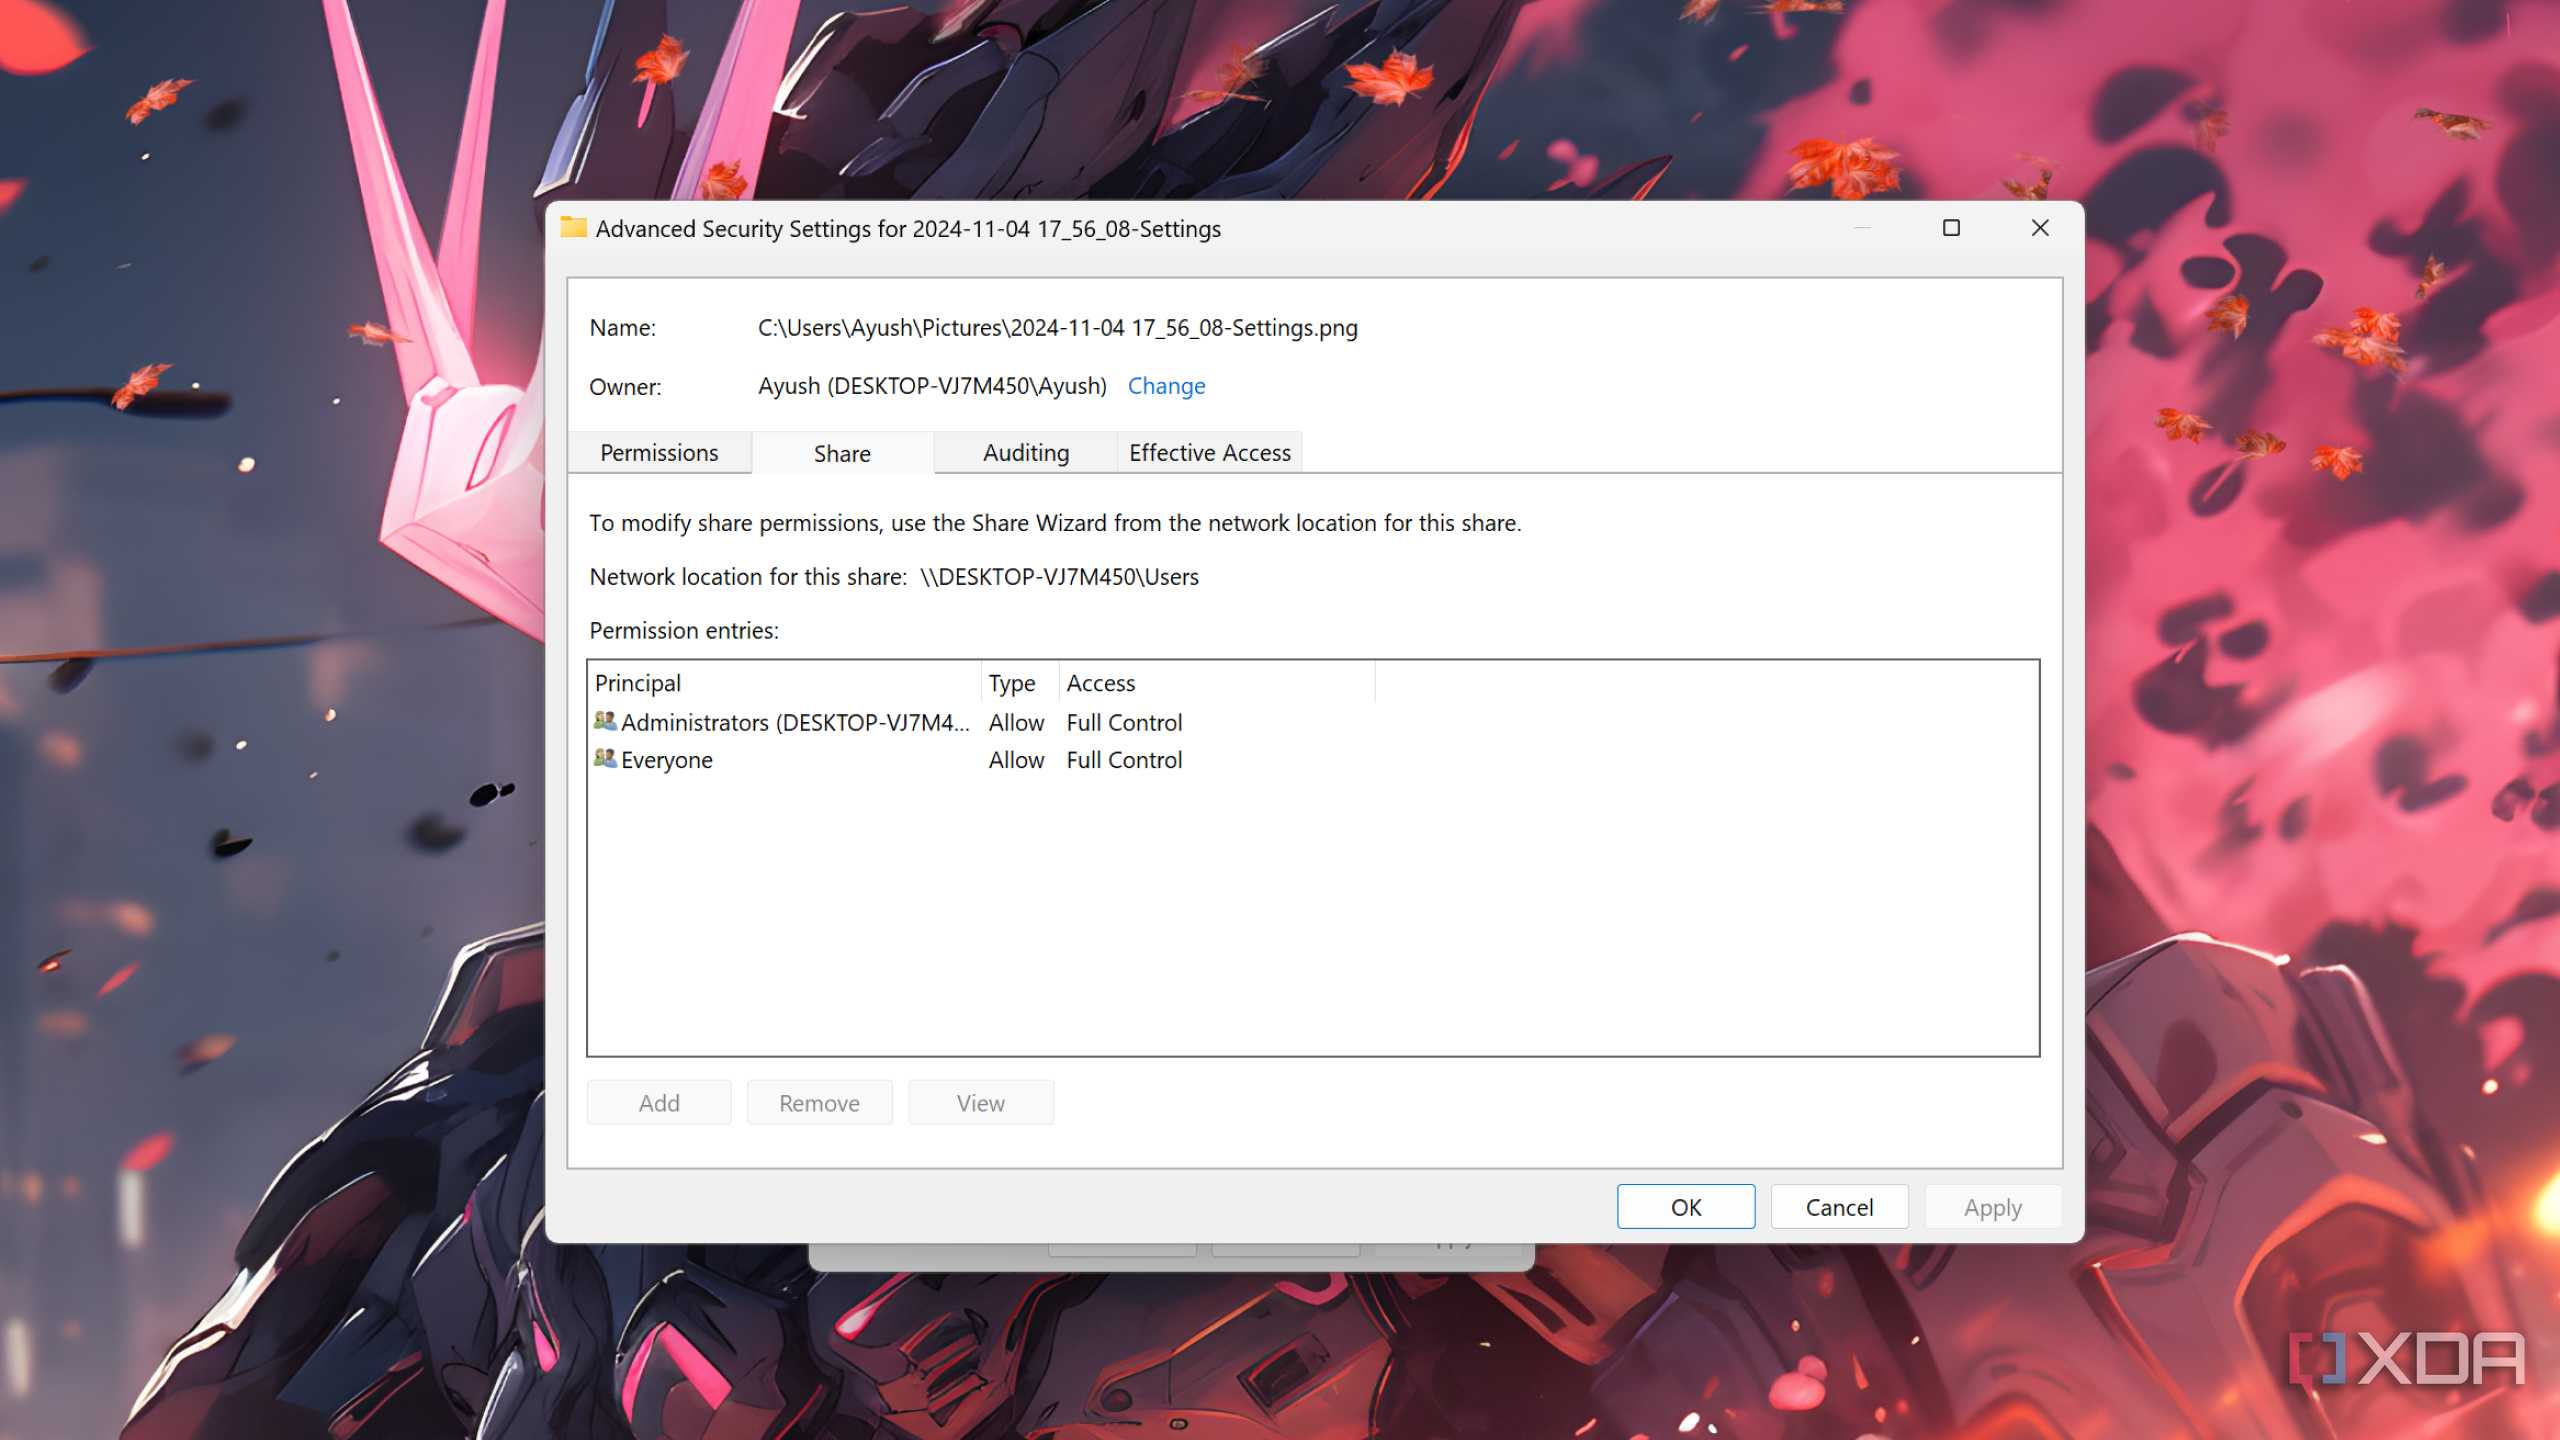Click Allow type in Everyone row
The height and width of the screenshot is (1440, 2560).
tap(1016, 760)
